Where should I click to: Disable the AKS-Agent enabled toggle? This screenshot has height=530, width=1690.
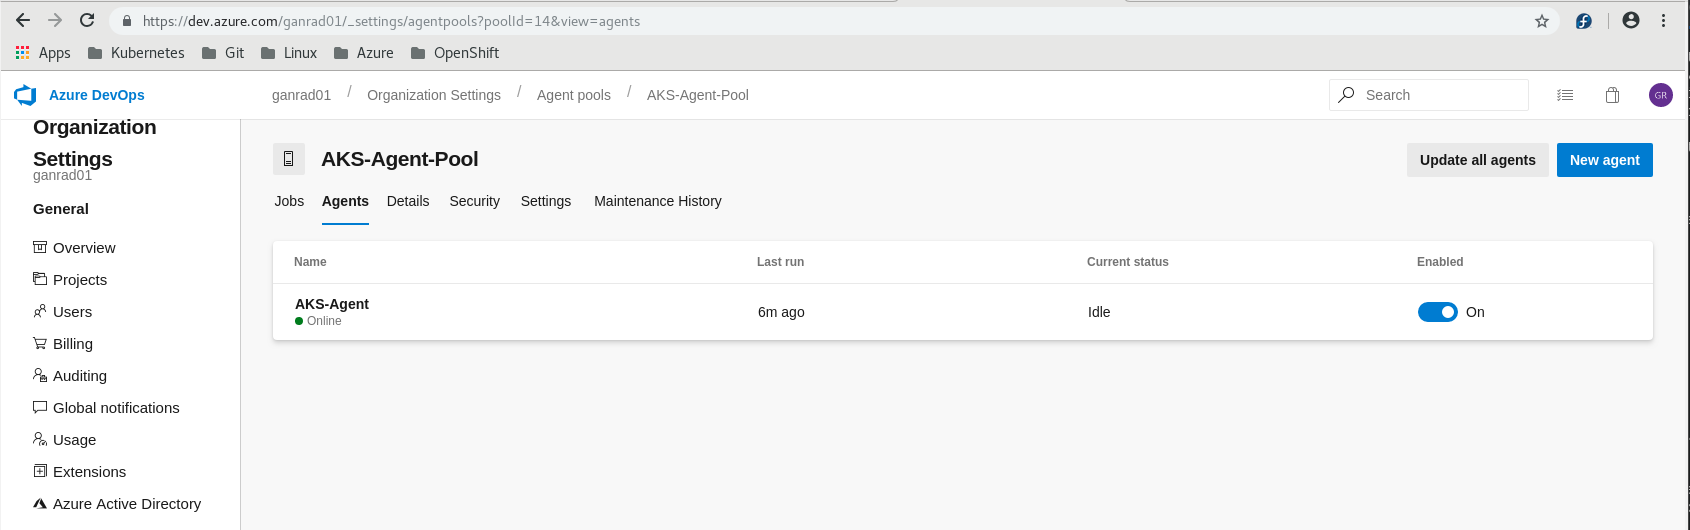(1438, 312)
